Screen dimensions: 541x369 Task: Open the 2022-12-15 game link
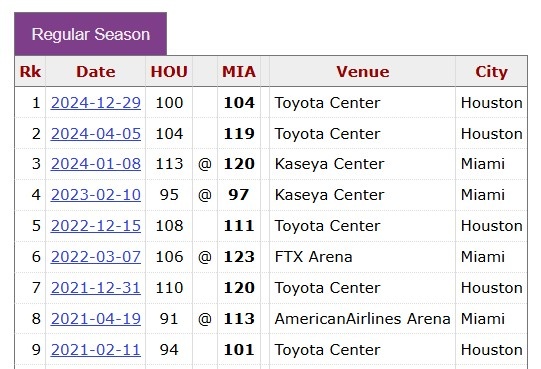coord(96,226)
